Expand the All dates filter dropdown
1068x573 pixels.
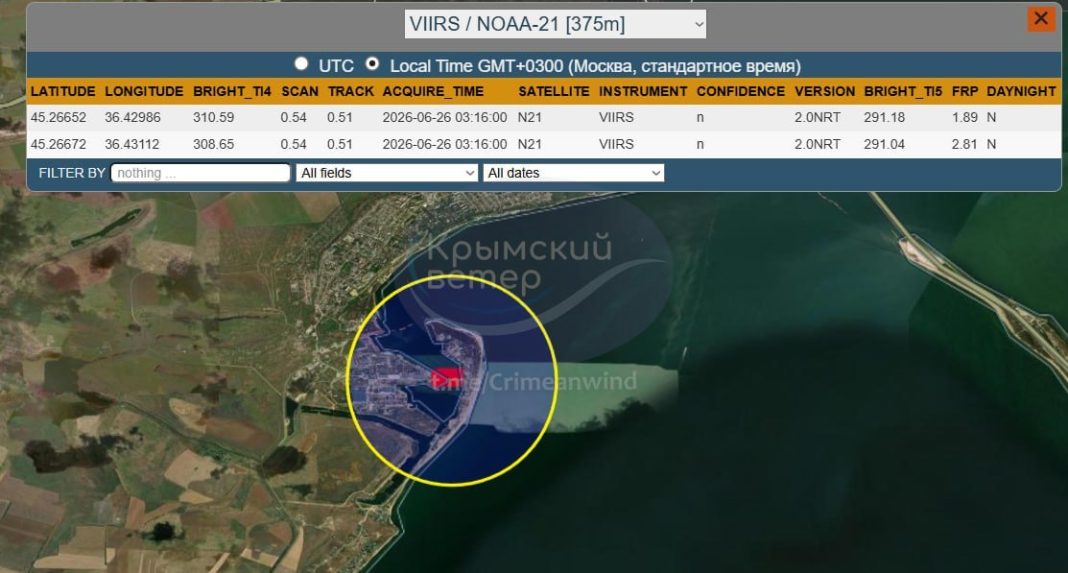coord(574,173)
